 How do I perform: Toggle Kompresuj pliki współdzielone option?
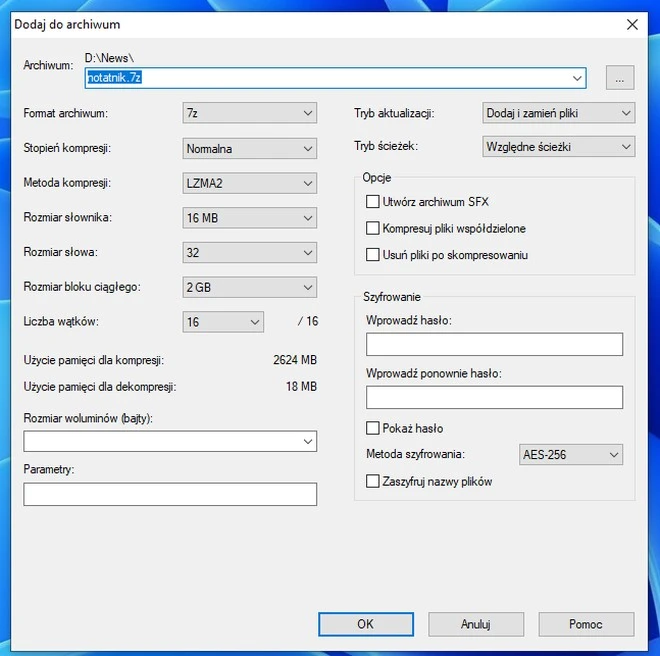click(x=373, y=229)
